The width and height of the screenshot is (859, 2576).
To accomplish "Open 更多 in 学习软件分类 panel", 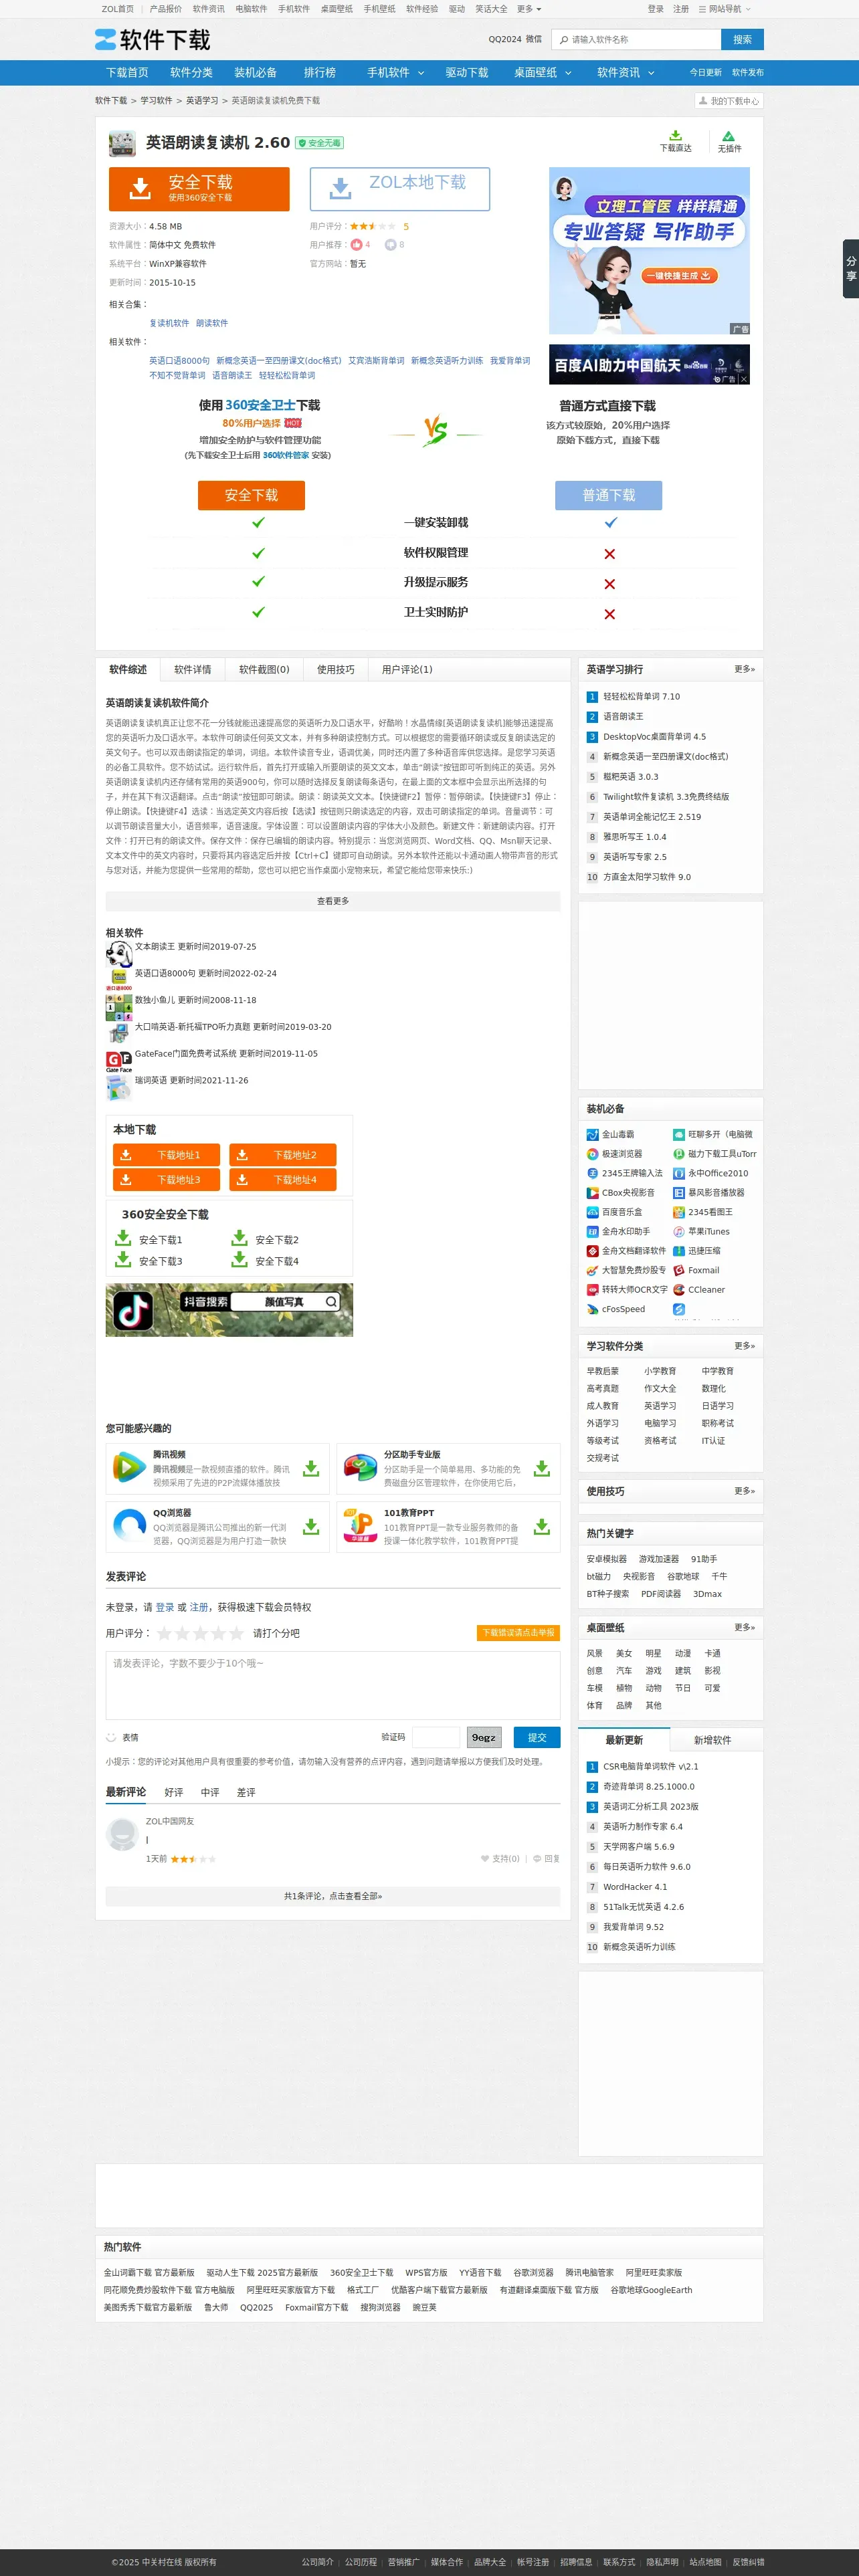I will pos(744,1346).
